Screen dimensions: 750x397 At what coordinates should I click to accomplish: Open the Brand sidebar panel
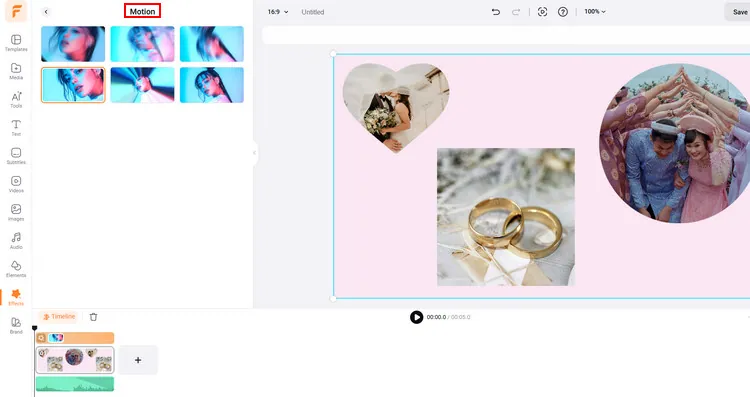[16, 325]
